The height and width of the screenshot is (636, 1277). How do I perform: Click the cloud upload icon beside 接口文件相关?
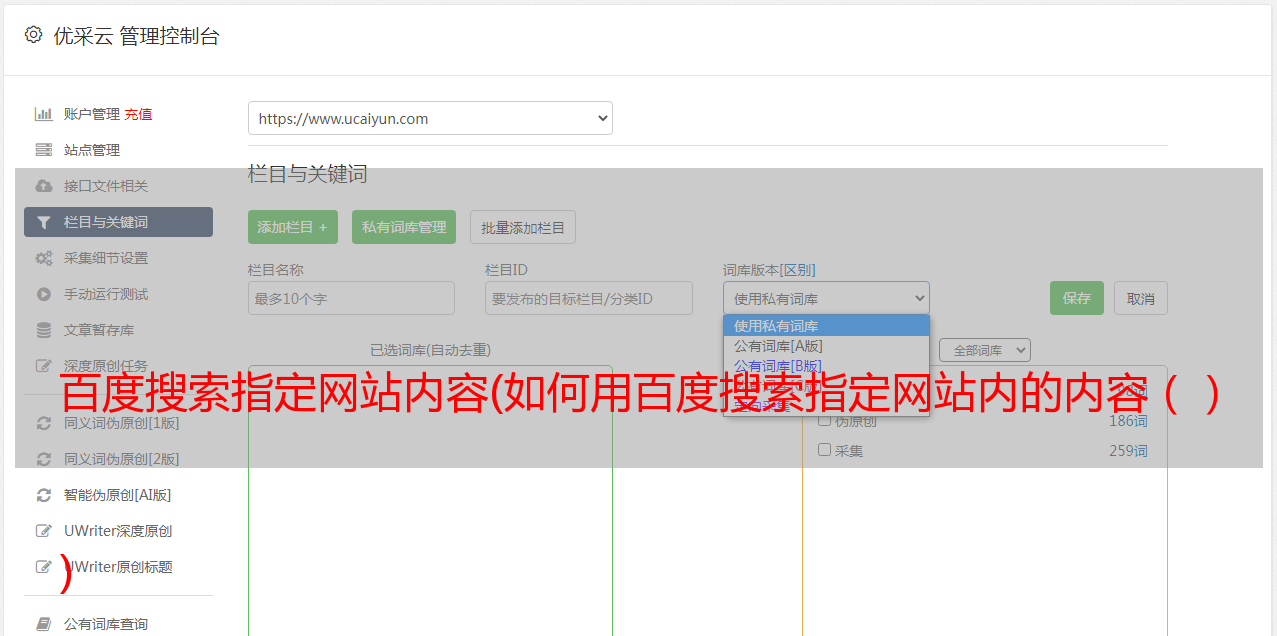coord(43,186)
